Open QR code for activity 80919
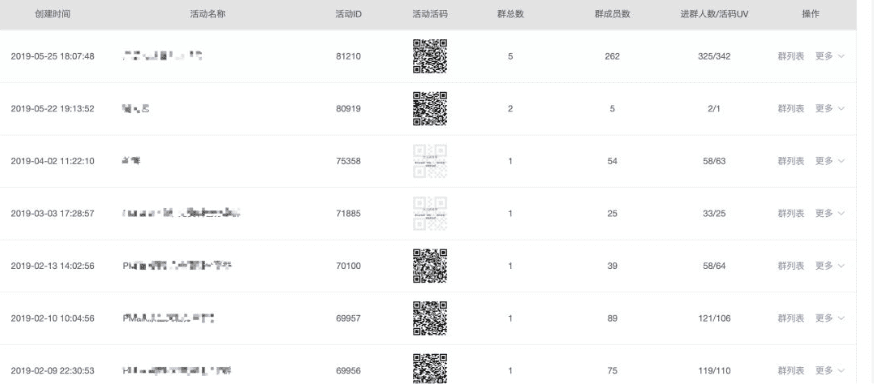 (430, 109)
